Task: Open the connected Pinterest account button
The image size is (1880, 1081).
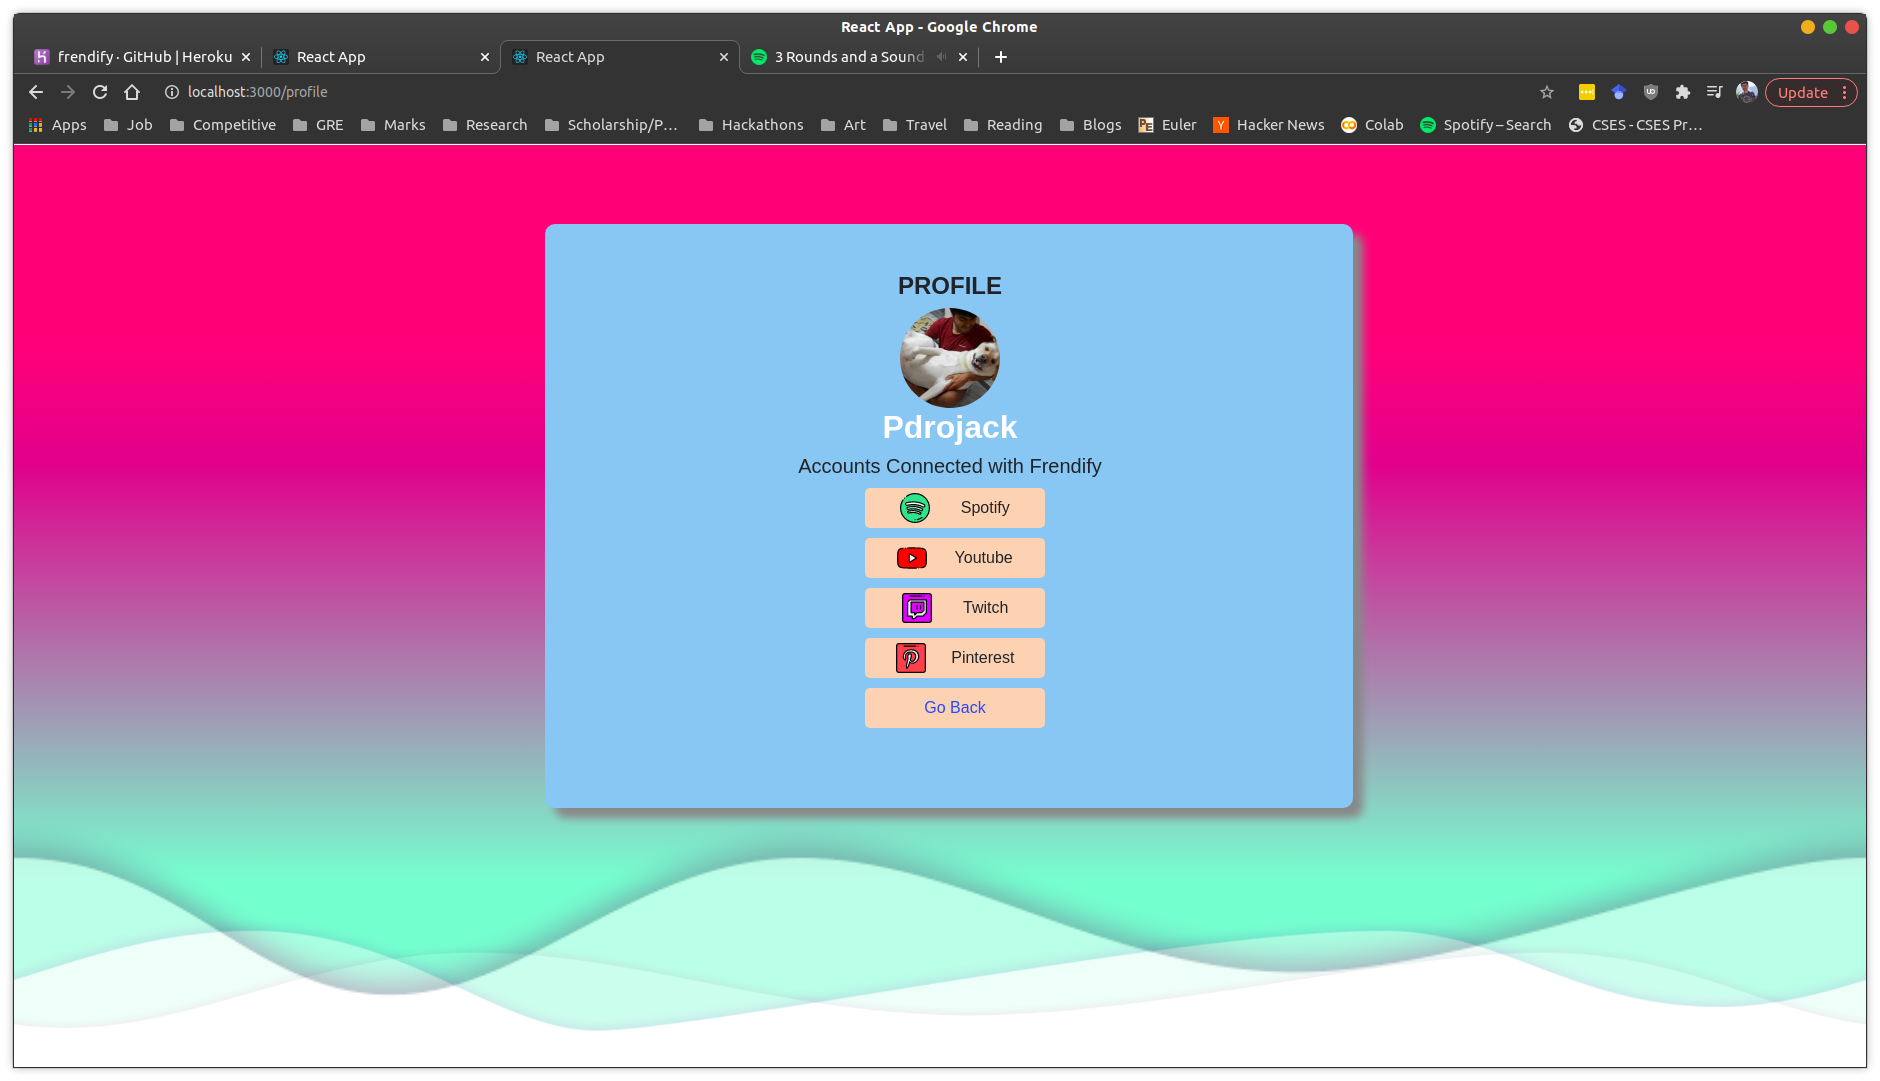Action: coord(955,658)
